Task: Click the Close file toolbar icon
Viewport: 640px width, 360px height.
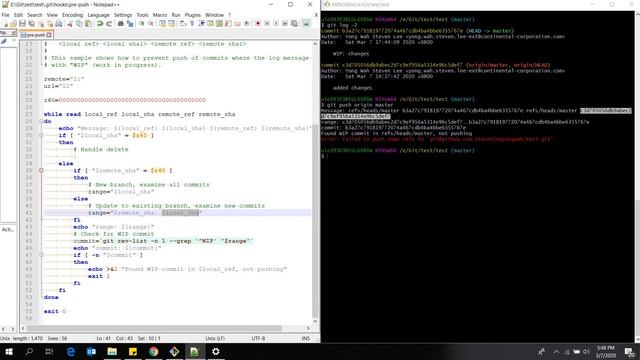Action: [x=41, y=24]
